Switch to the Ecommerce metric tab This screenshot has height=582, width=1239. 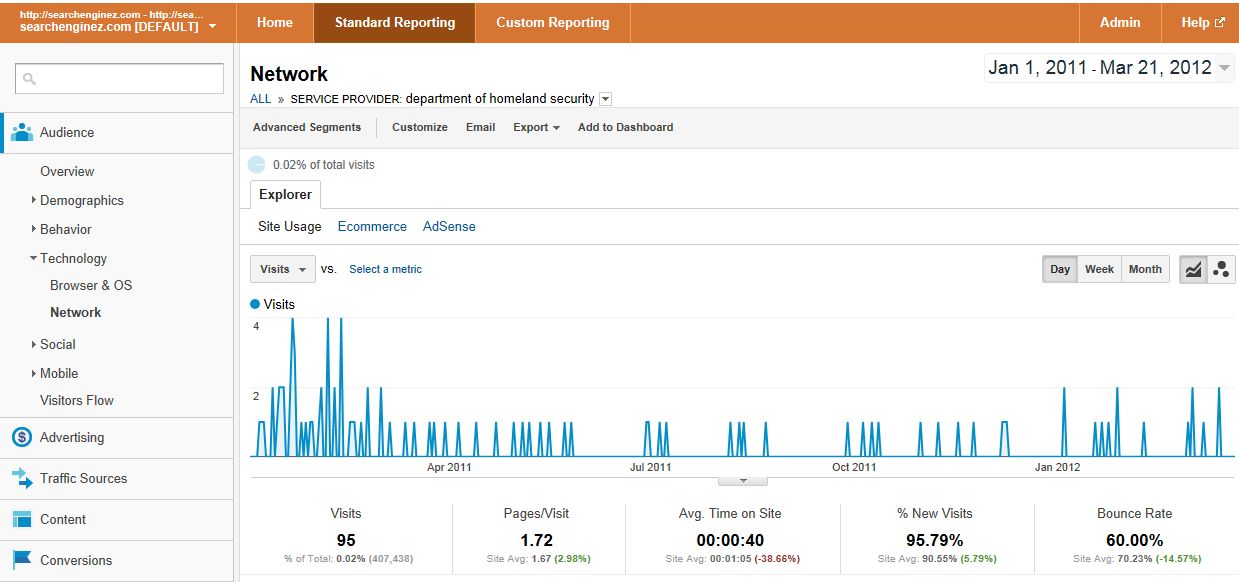(x=372, y=226)
